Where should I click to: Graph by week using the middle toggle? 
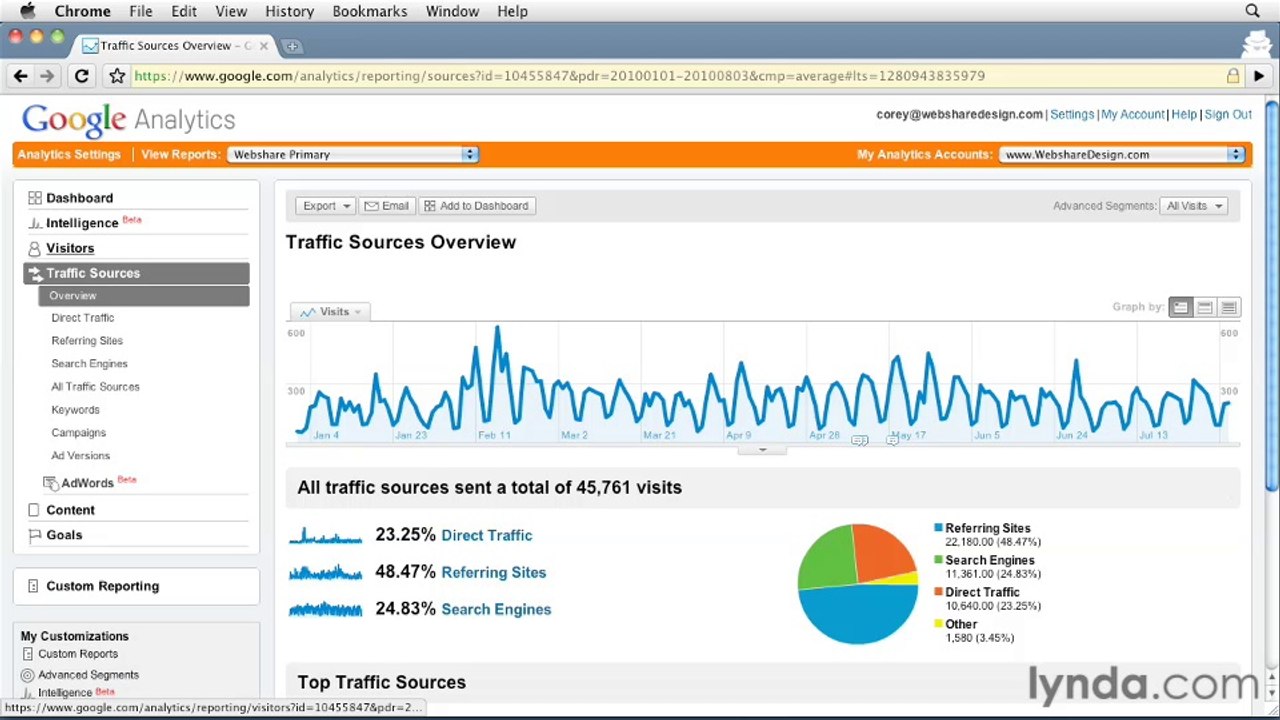point(1205,308)
